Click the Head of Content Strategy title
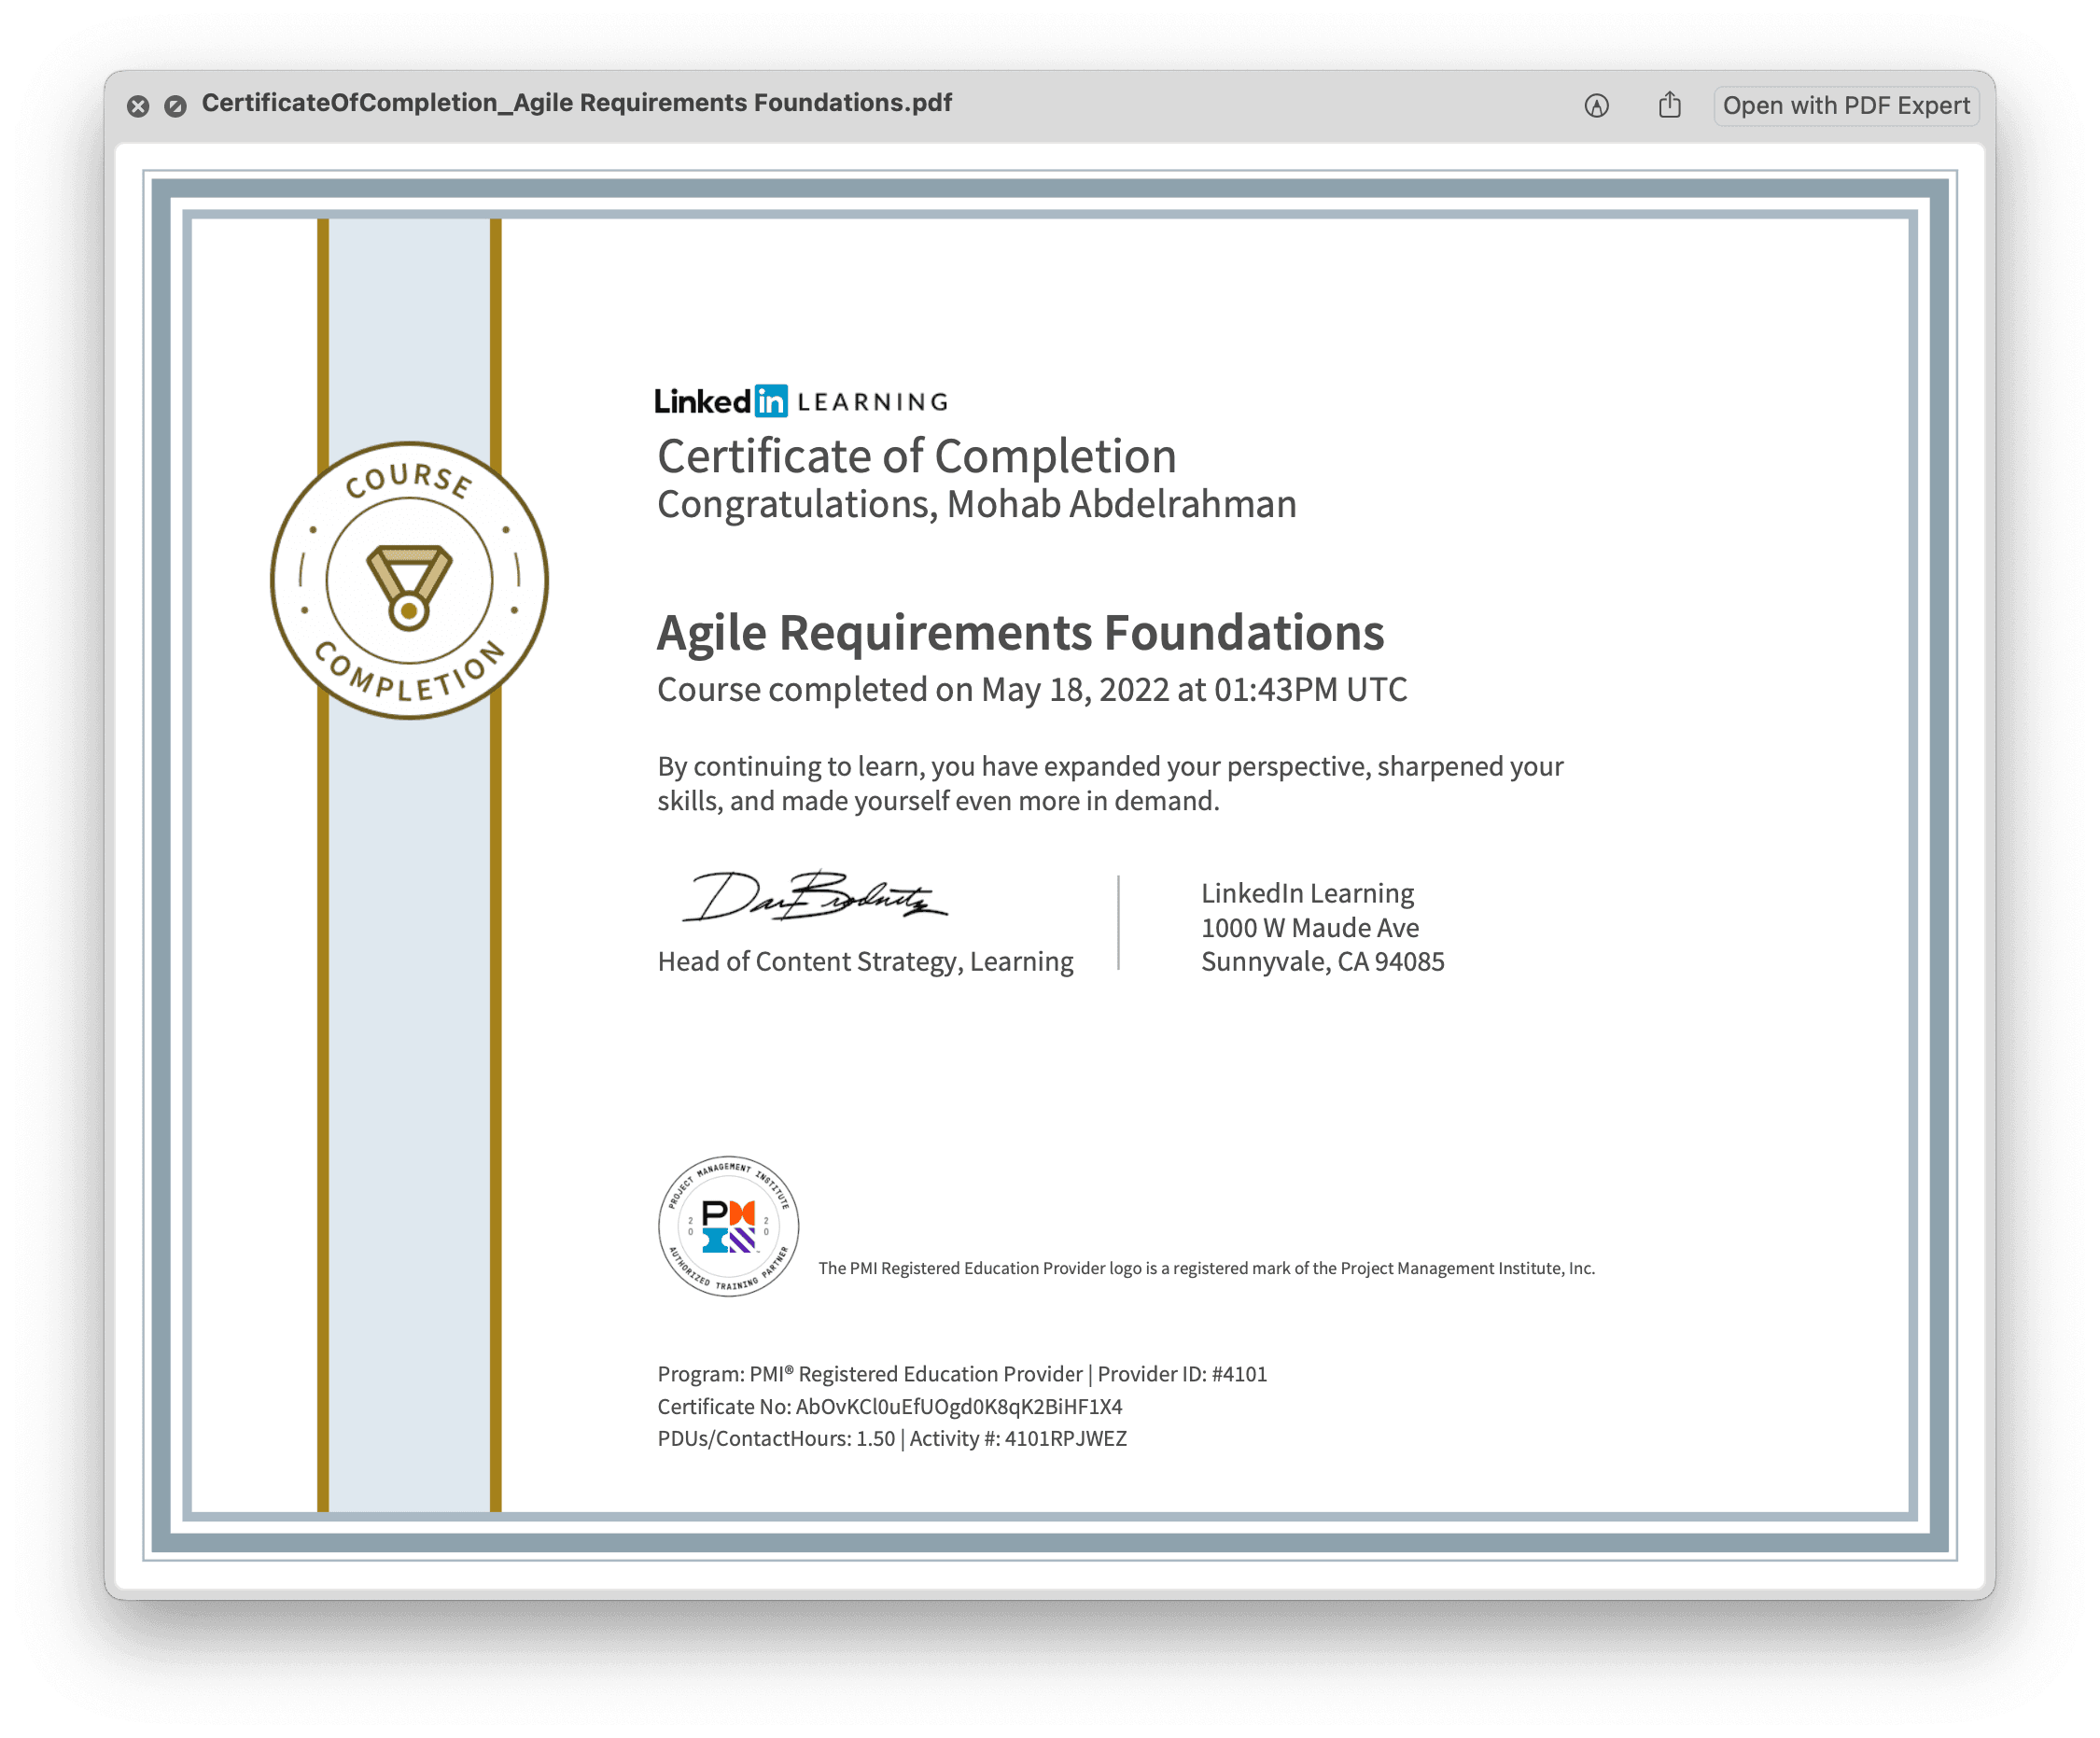The width and height of the screenshot is (2100, 1738). click(865, 961)
